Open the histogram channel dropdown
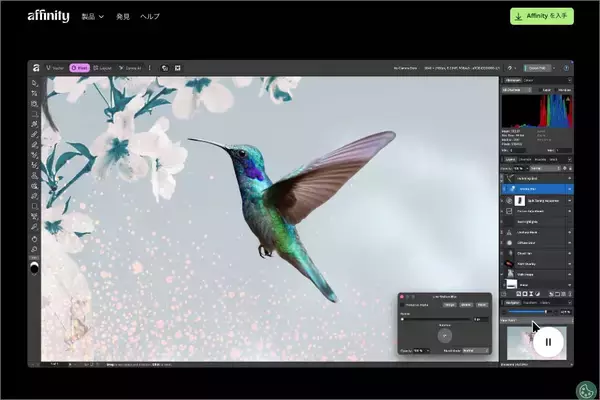Image resolution: width=600 pixels, height=400 pixels. (x=516, y=90)
